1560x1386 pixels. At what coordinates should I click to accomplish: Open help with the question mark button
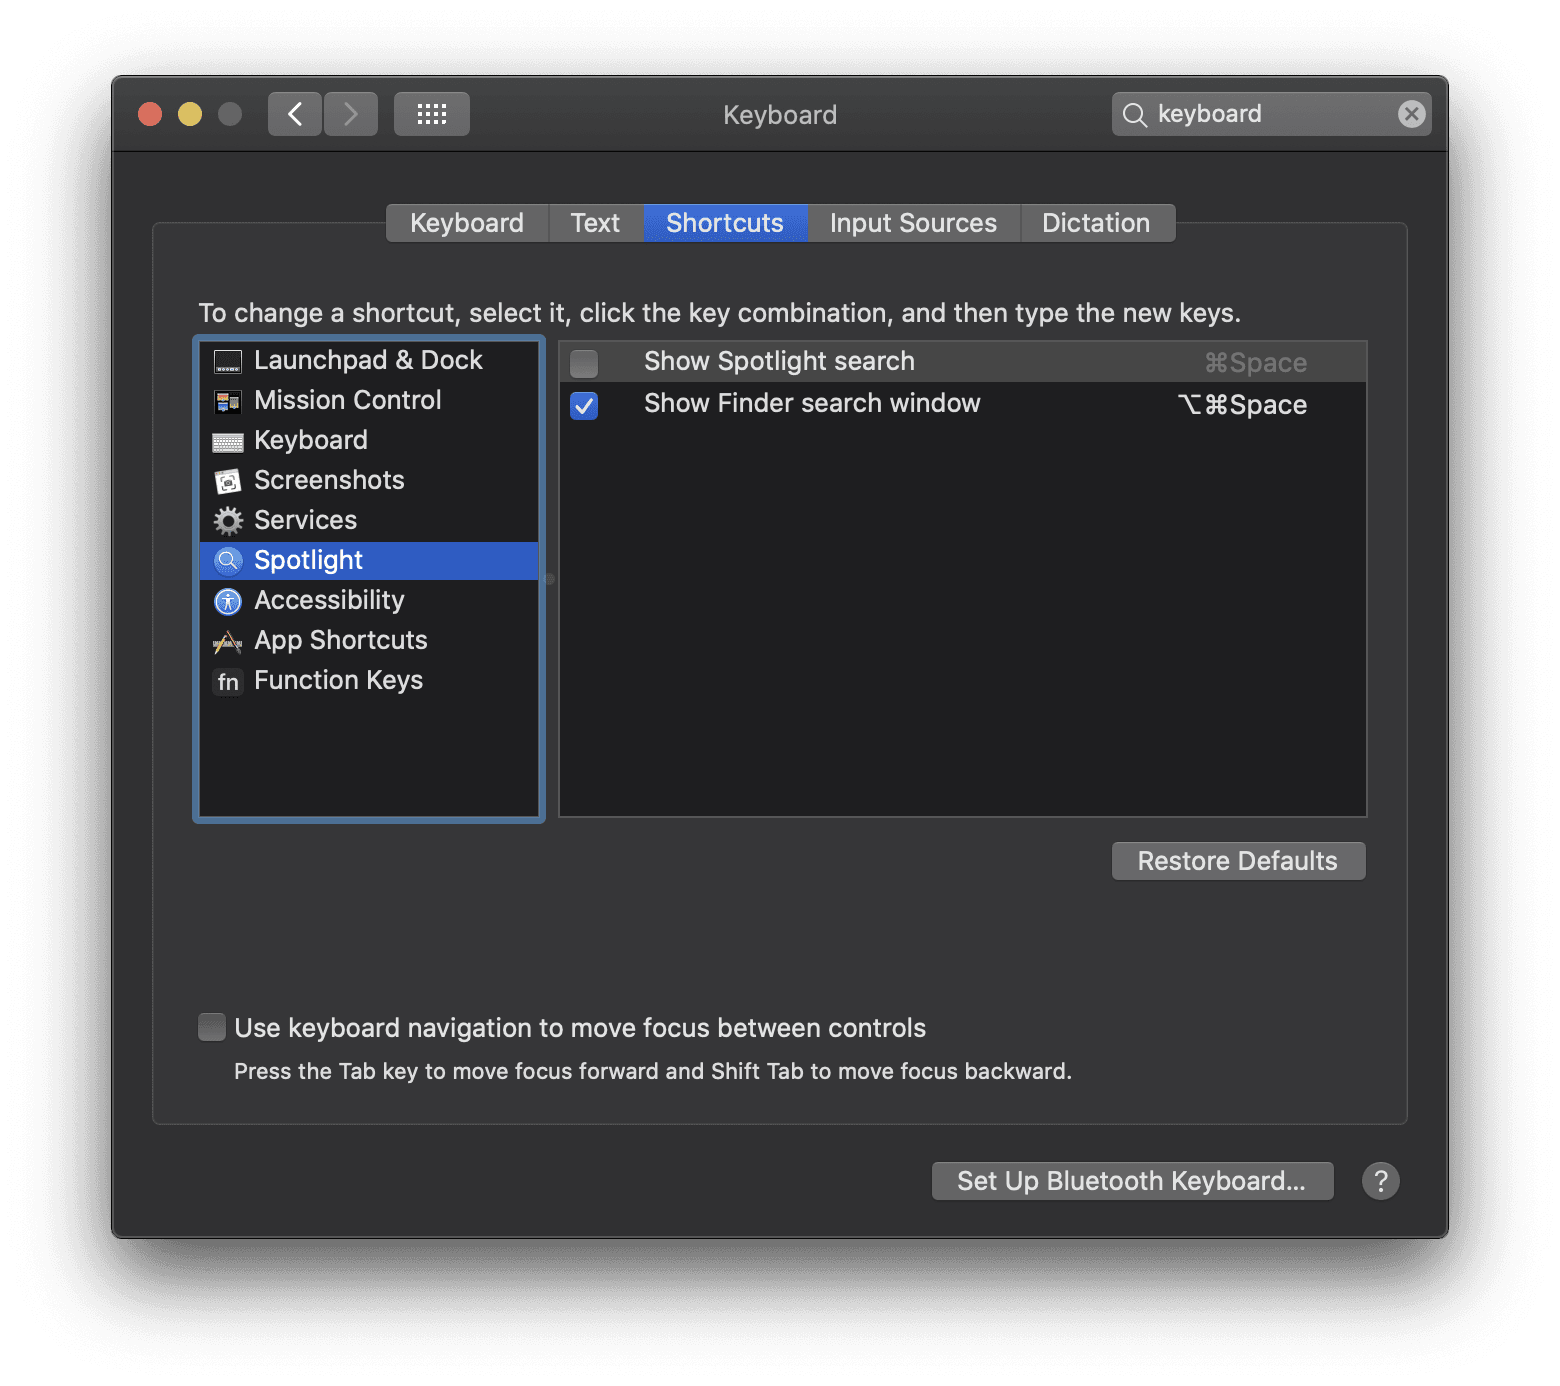pyautogui.click(x=1380, y=1181)
